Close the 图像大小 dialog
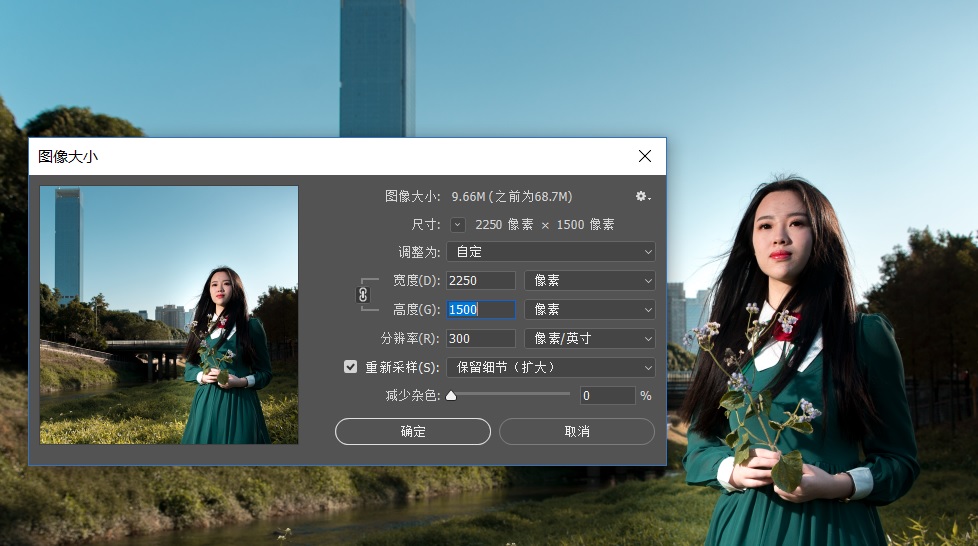This screenshot has height=546, width=978. click(645, 156)
